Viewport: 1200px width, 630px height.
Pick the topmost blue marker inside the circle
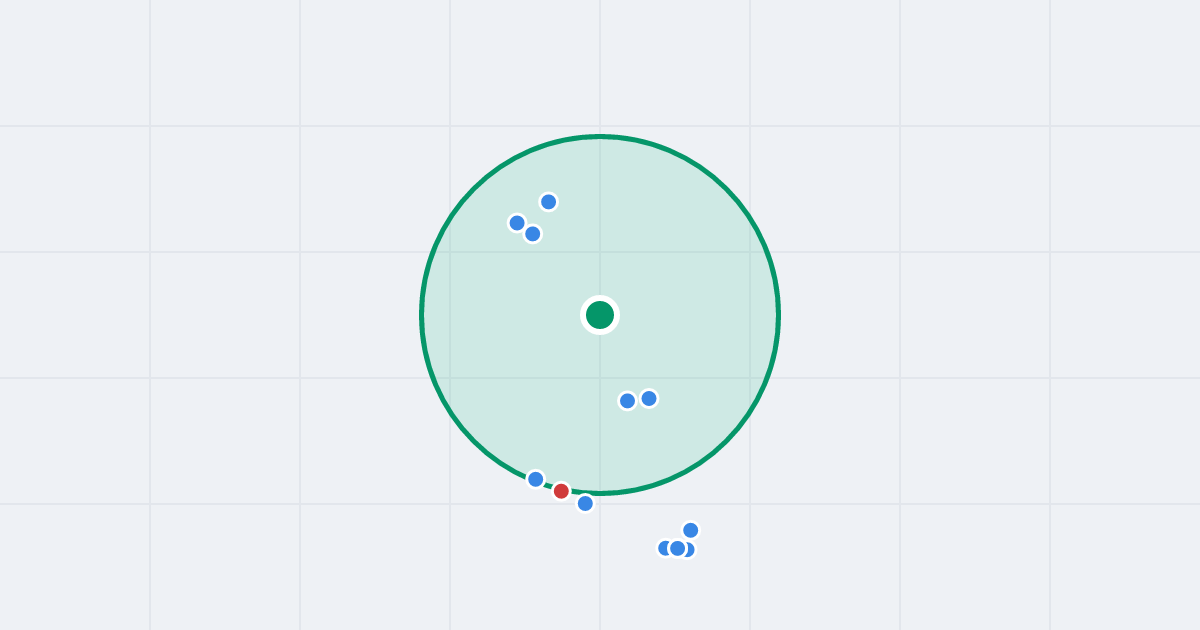click(x=548, y=202)
